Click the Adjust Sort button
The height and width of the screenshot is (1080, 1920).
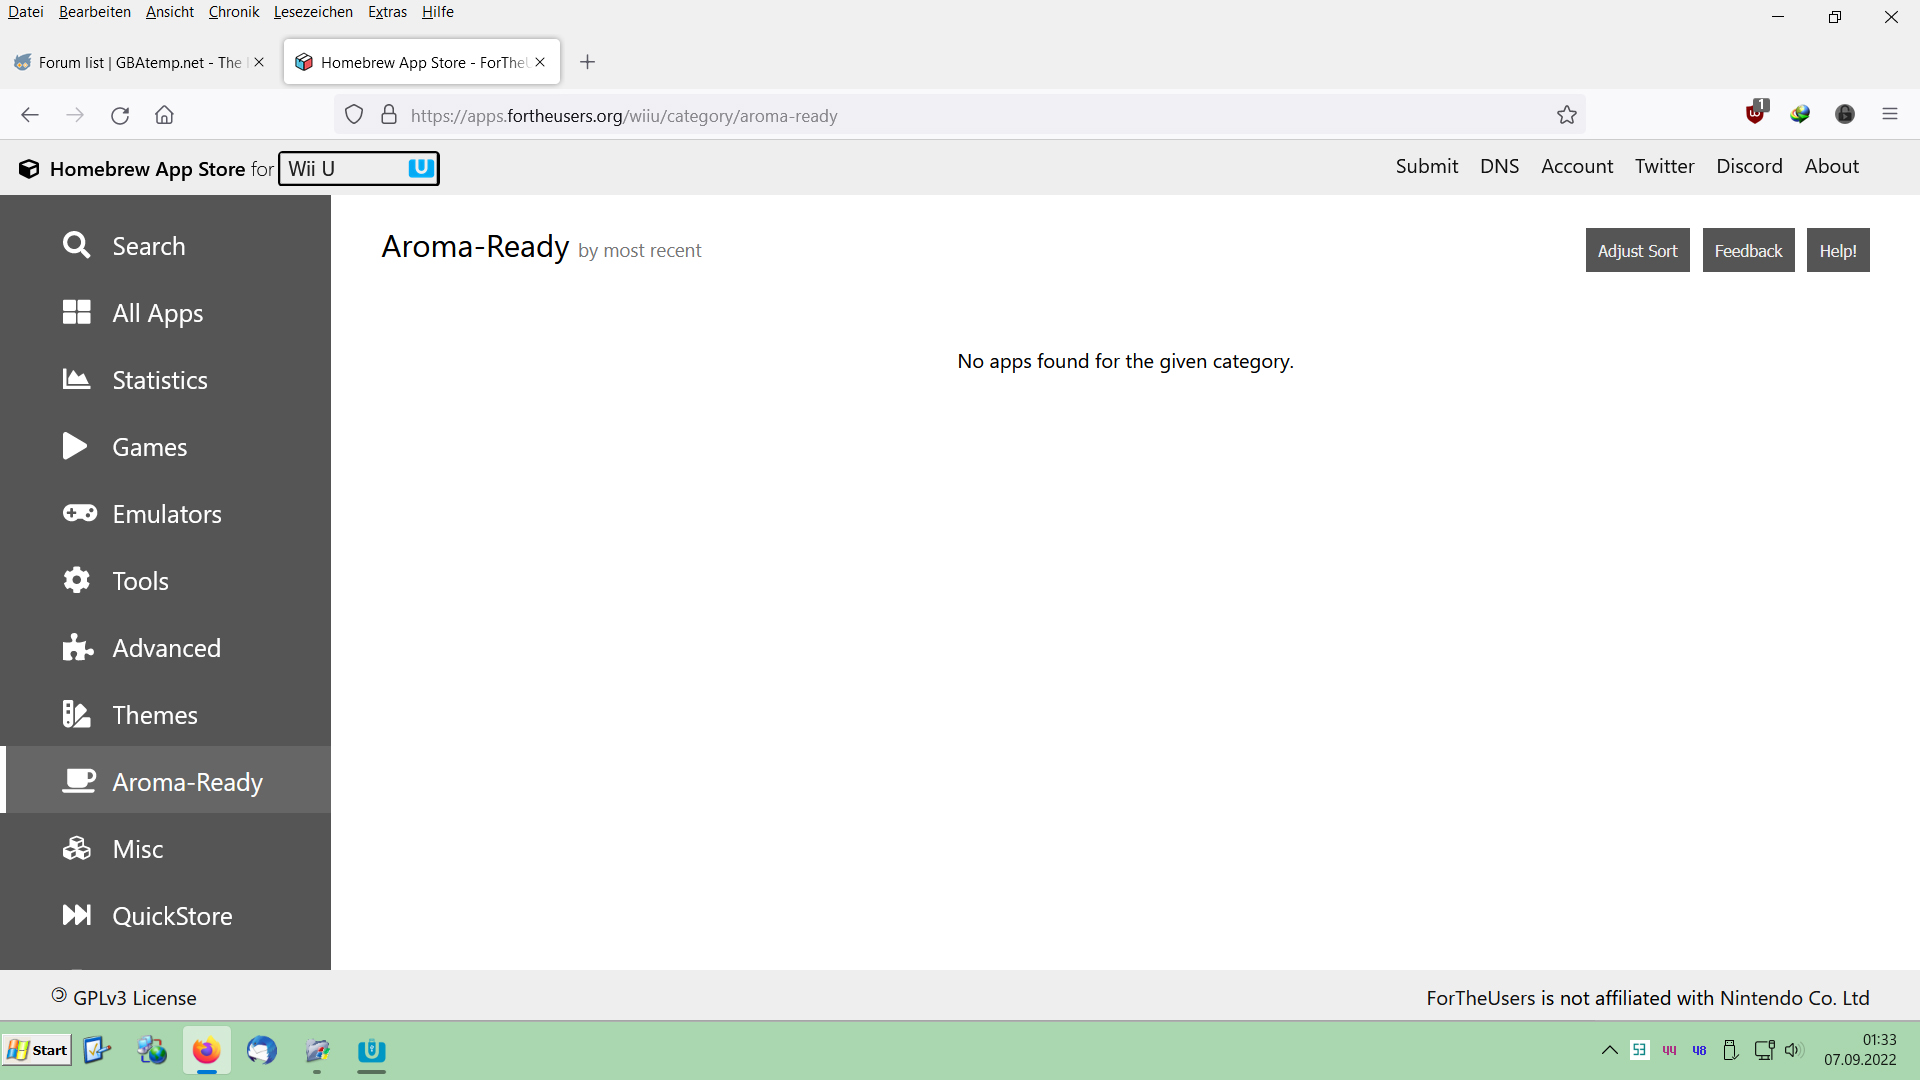point(1638,250)
